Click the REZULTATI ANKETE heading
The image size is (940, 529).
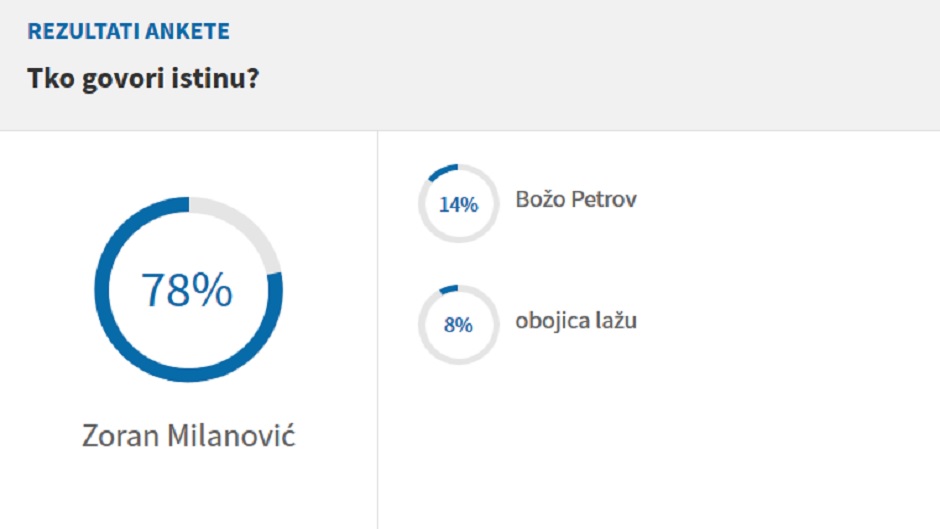(x=128, y=32)
